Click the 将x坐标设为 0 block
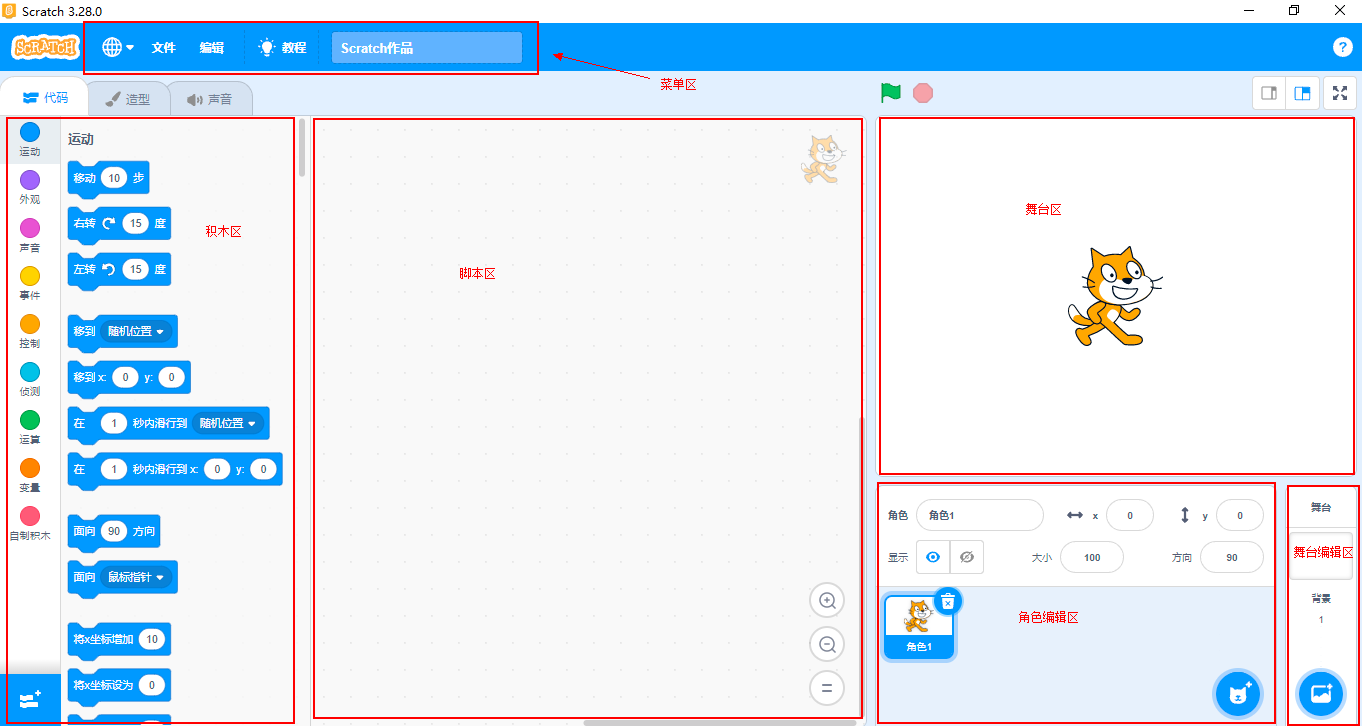Image resolution: width=1362 pixels, height=726 pixels. [x=119, y=685]
